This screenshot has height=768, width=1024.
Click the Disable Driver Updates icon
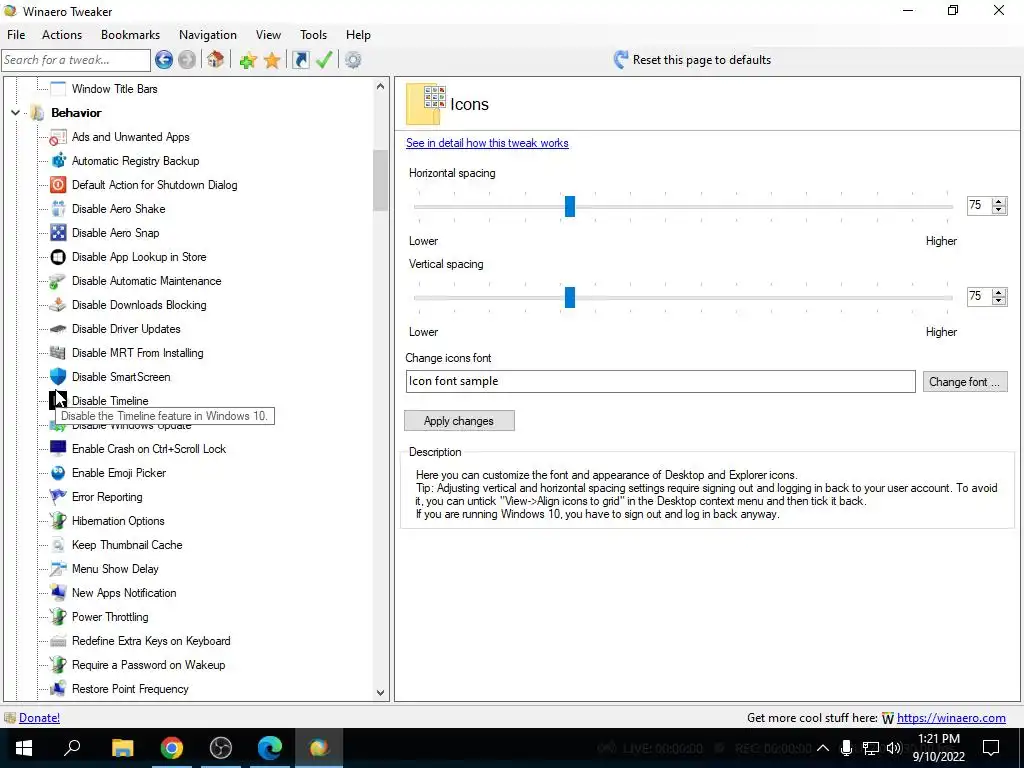click(x=58, y=328)
